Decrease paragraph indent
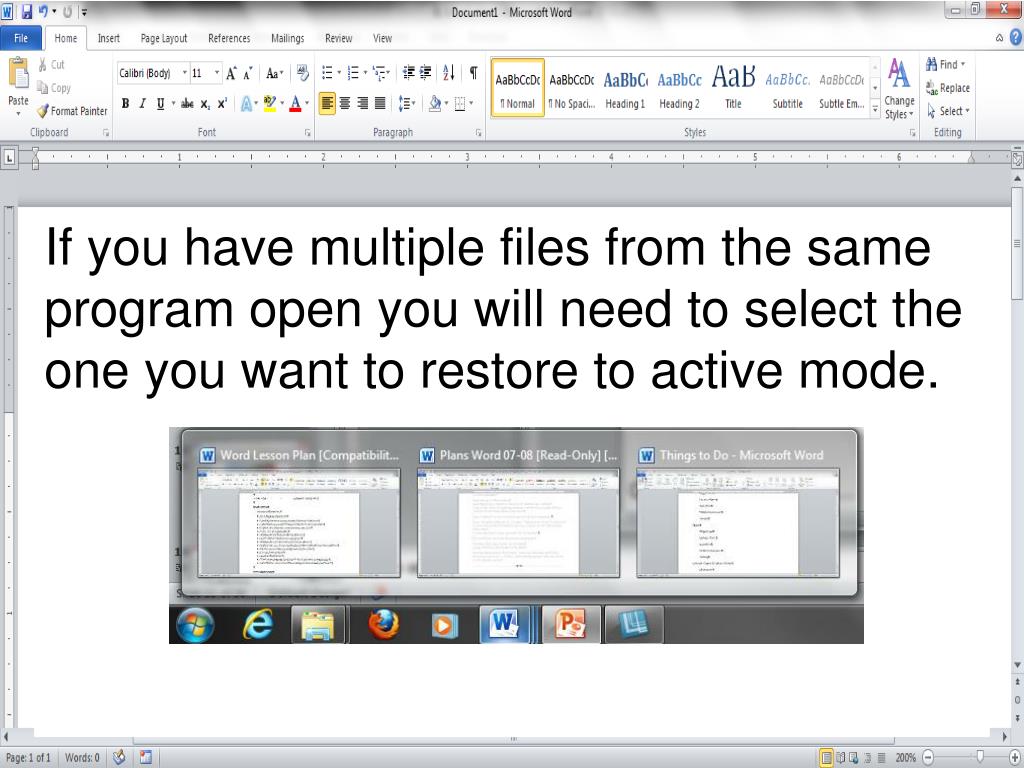This screenshot has height=768, width=1024. point(409,72)
